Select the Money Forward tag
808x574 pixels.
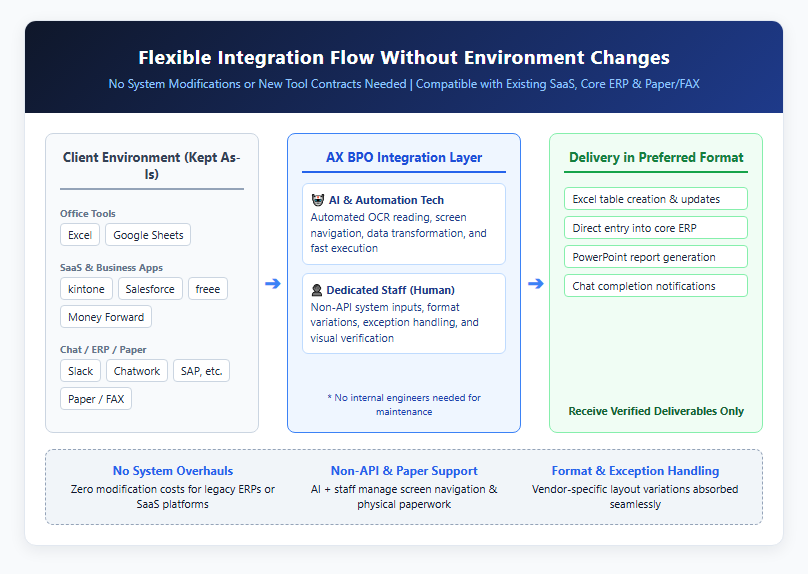click(x=106, y=317)
